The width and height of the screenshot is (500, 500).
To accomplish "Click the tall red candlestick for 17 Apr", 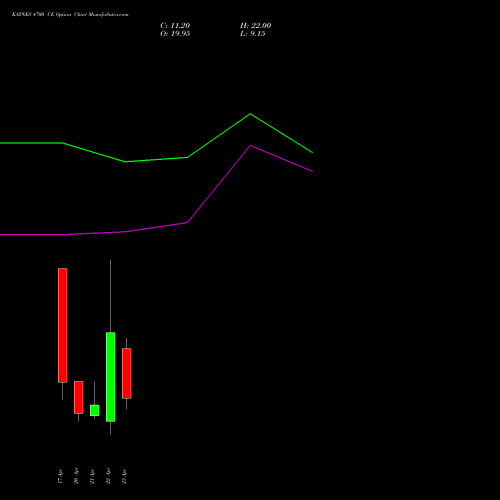I will tap(62, 325).
